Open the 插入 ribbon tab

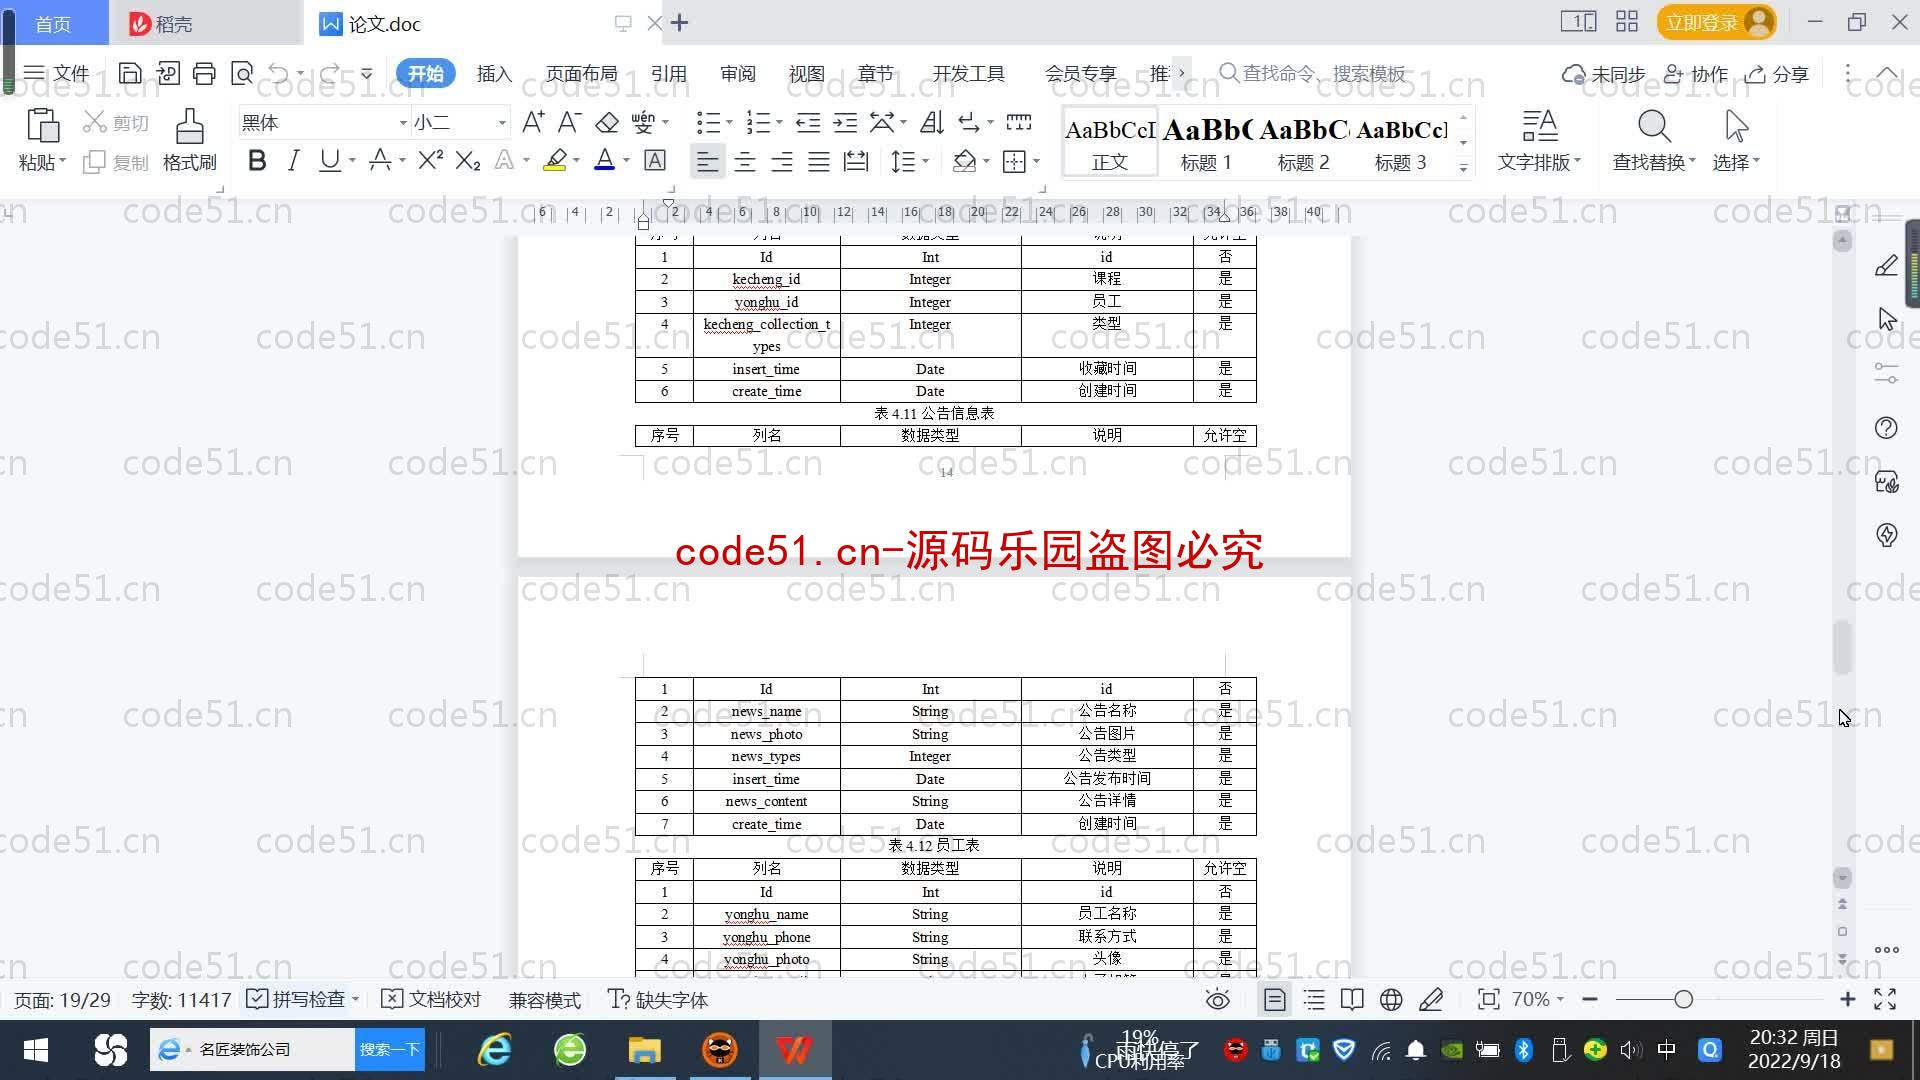coord(494,73)
